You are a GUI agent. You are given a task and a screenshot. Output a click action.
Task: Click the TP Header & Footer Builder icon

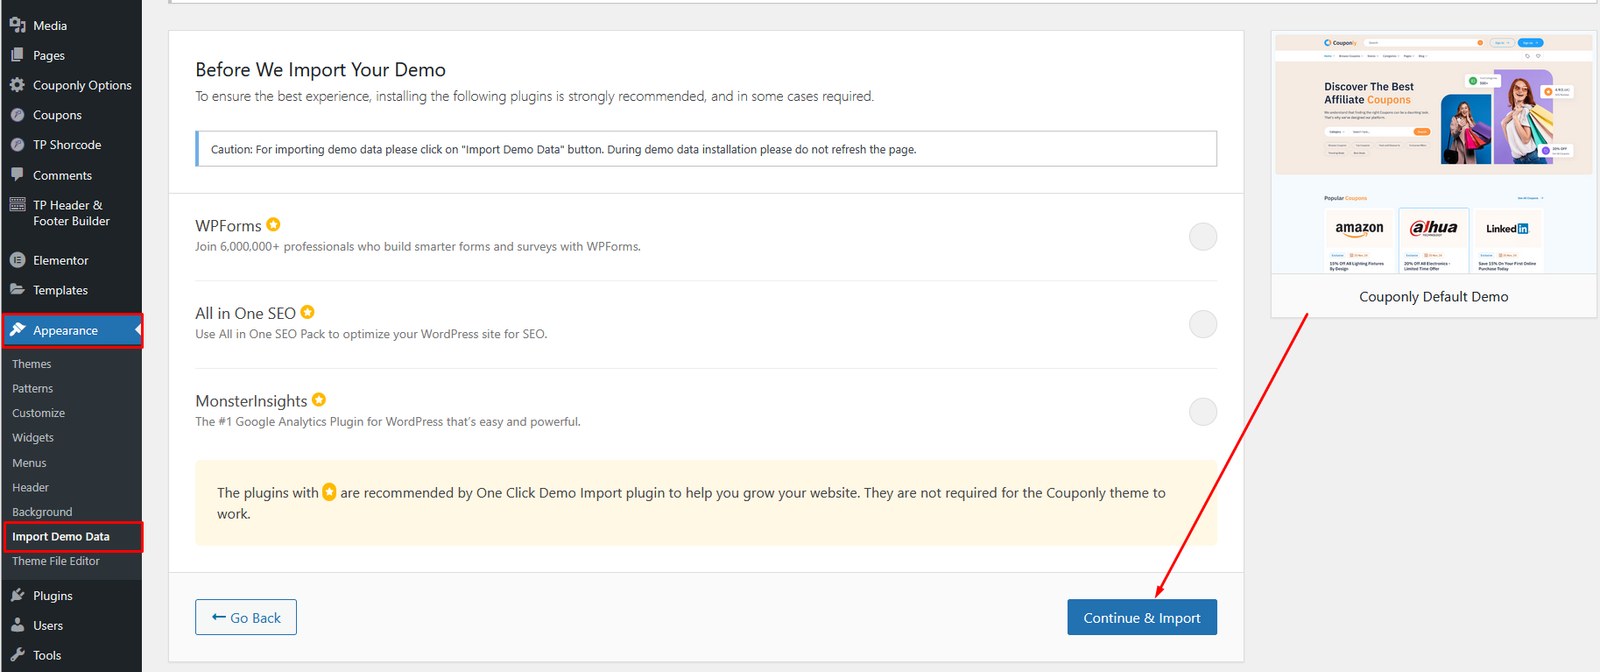click(x=17, y=205)
